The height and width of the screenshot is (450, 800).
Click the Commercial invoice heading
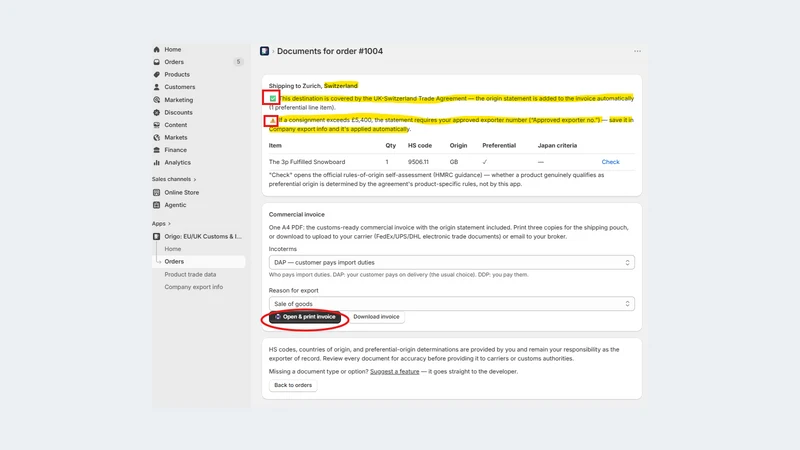[x=296, y=215]
